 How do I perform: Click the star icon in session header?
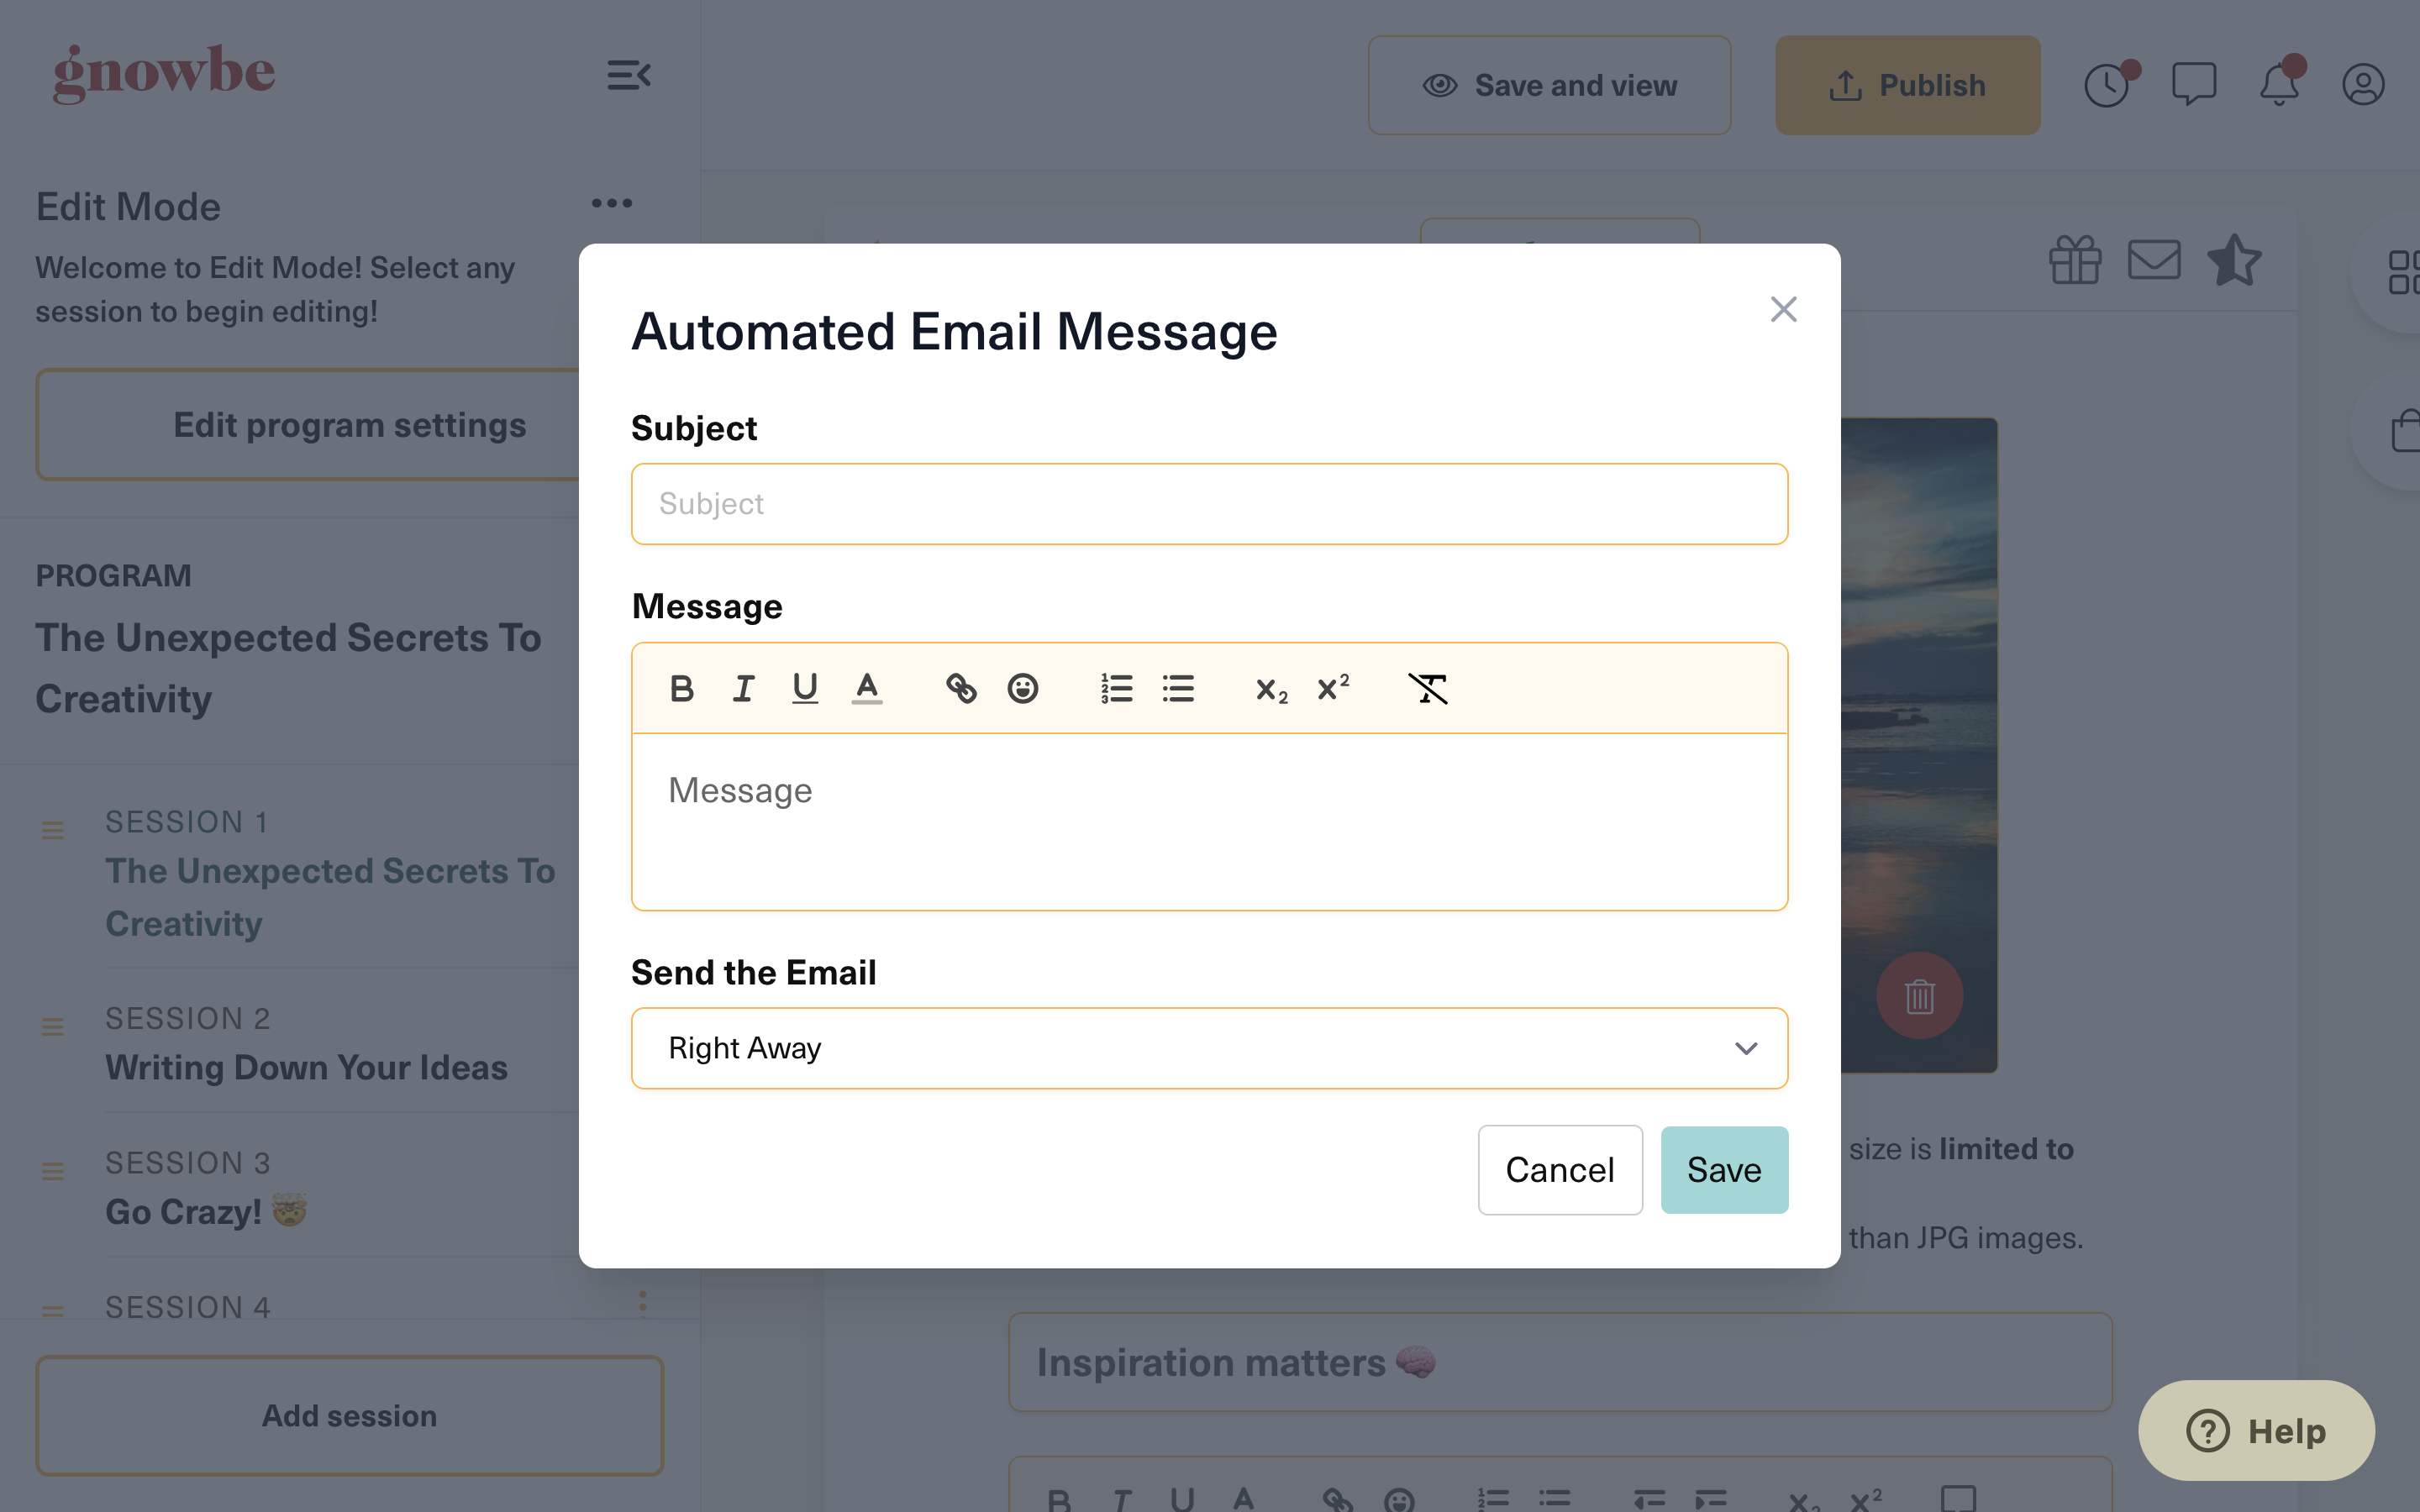click(x=2234, y=260)
